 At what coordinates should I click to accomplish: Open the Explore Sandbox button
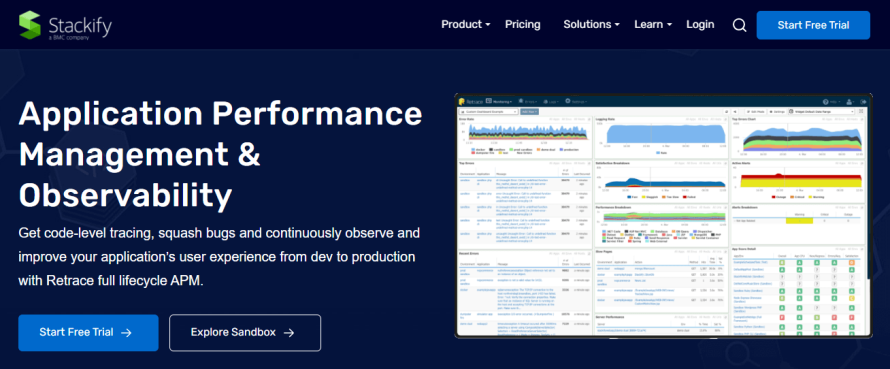tap(245, 333)
